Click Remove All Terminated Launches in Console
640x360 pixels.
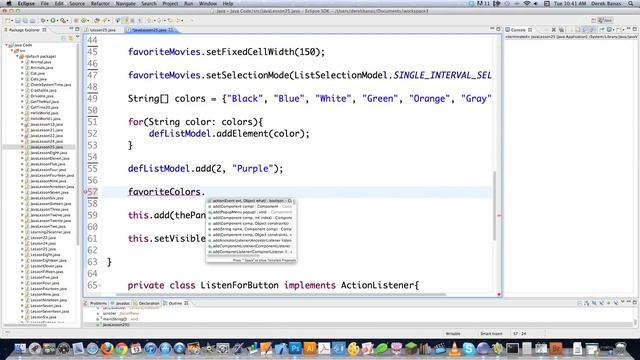562,29
